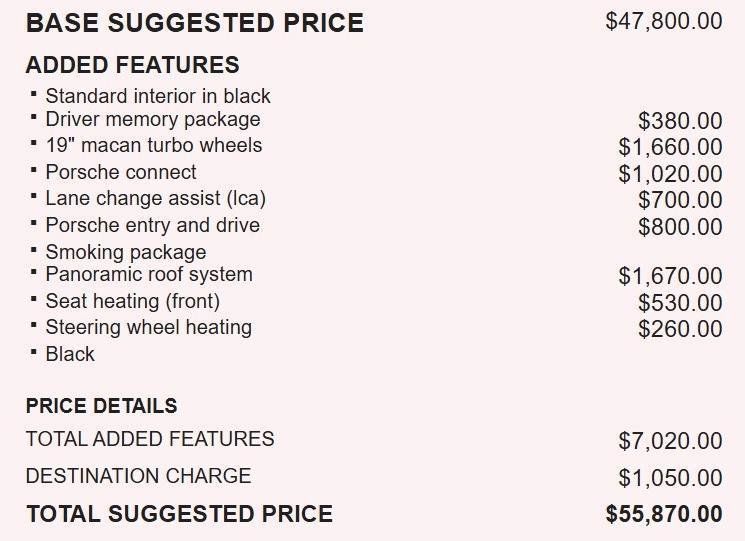Click the 19" macan turbo wheels item
This screenshot has width=745, height=541.
pos(153,145)
